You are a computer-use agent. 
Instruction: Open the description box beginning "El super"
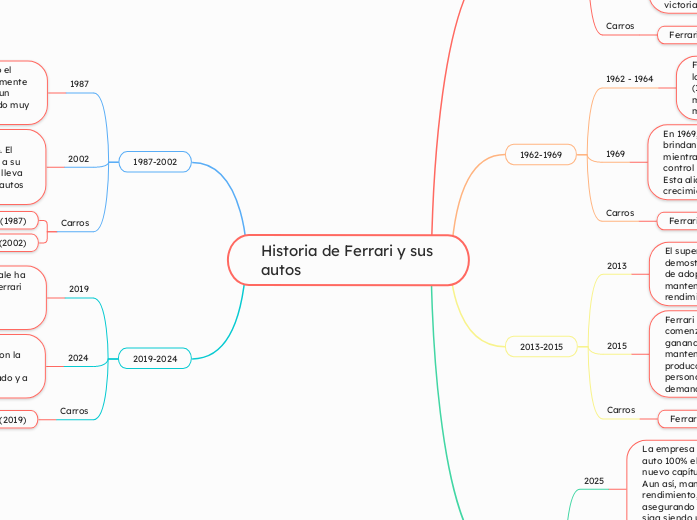pyautogui.click(x=673, y=274)
